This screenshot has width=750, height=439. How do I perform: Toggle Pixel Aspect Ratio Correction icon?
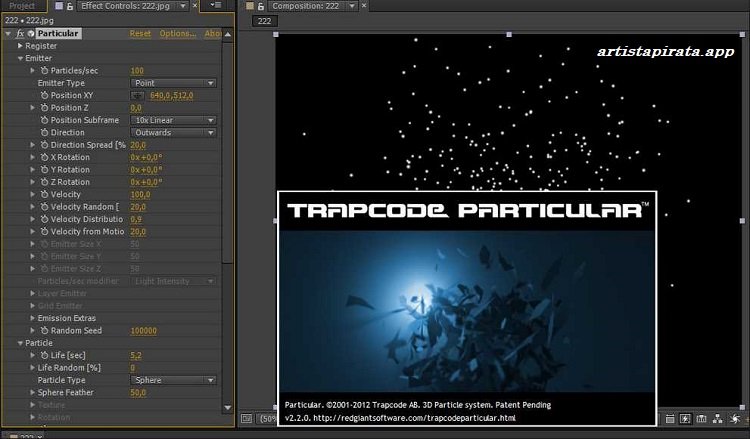pos(670,419)
